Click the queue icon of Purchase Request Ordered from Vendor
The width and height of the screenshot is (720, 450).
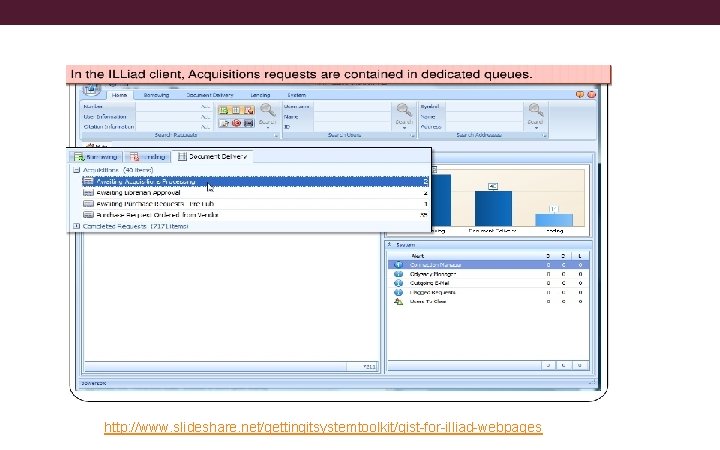[x=88, y=215]
